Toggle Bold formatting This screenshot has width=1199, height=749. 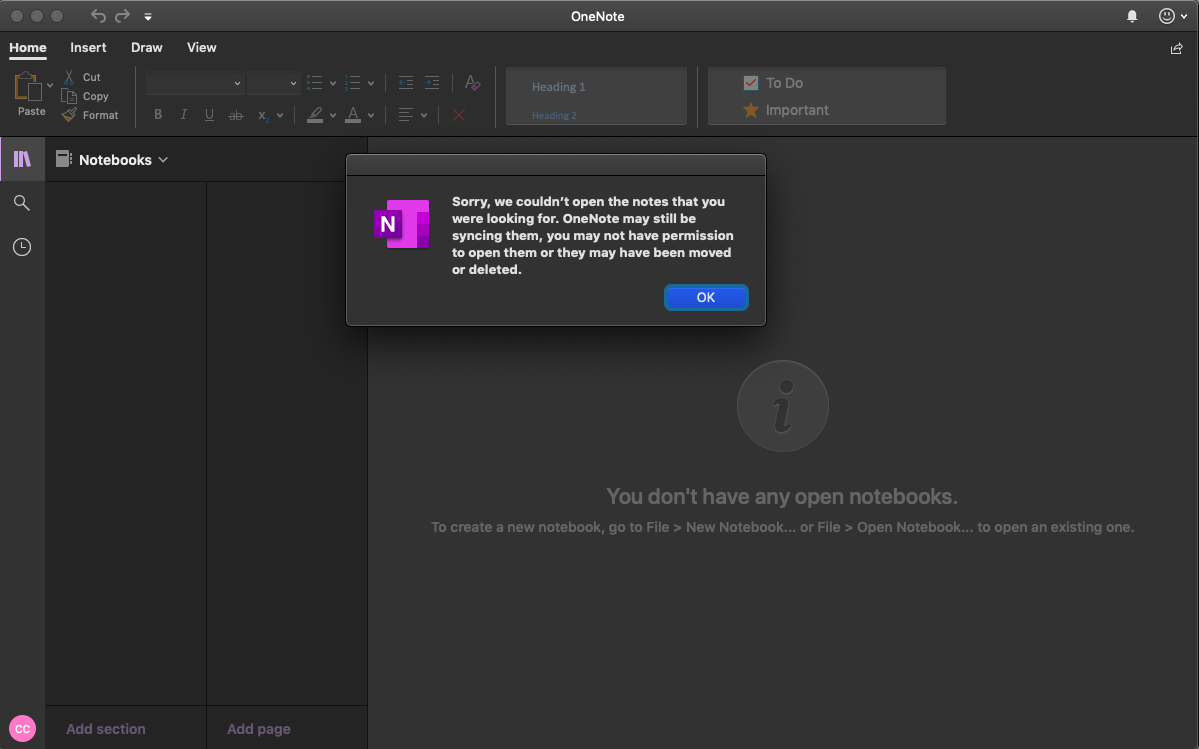[158, 115]
